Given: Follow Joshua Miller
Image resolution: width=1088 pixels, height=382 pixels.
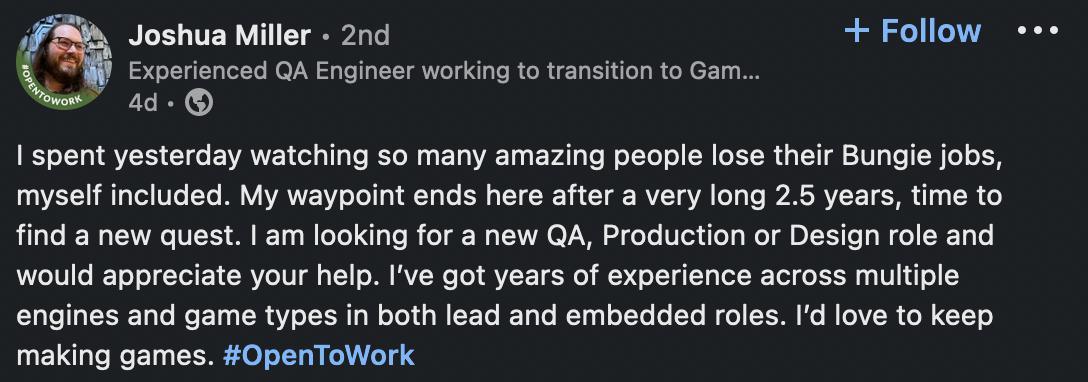Looking at the screenshot, I should tap(912, 31).
